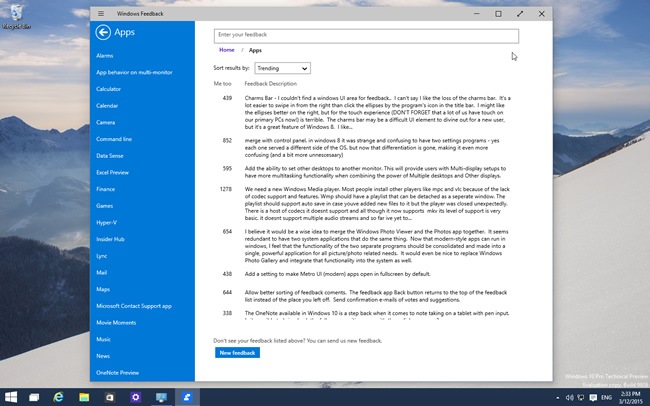Open the Action Center notifications icon
The height and width of the screenshot is (406, 650).
pyautogui.click(x=593, y=398)
